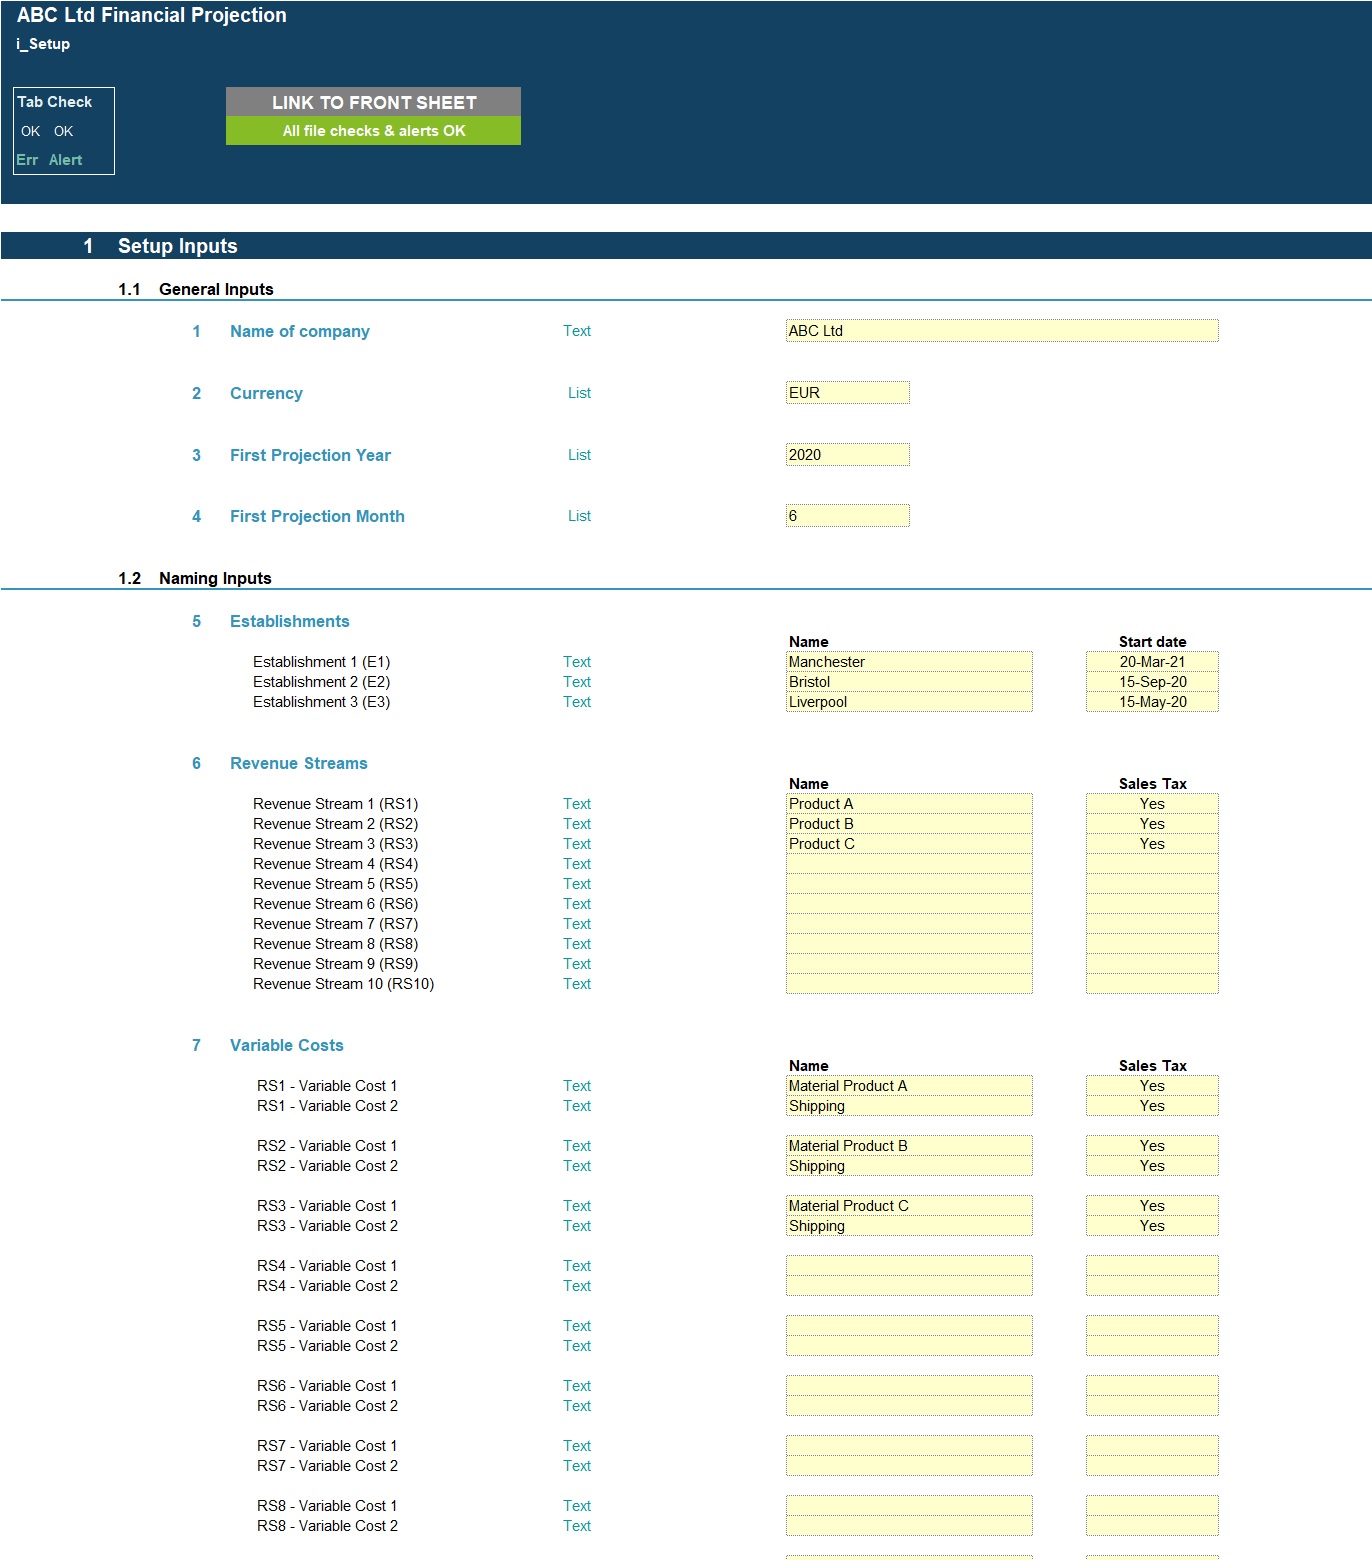Open the Currency list cell showing EUR
1372x1560 pixels.
click(848, 393)
